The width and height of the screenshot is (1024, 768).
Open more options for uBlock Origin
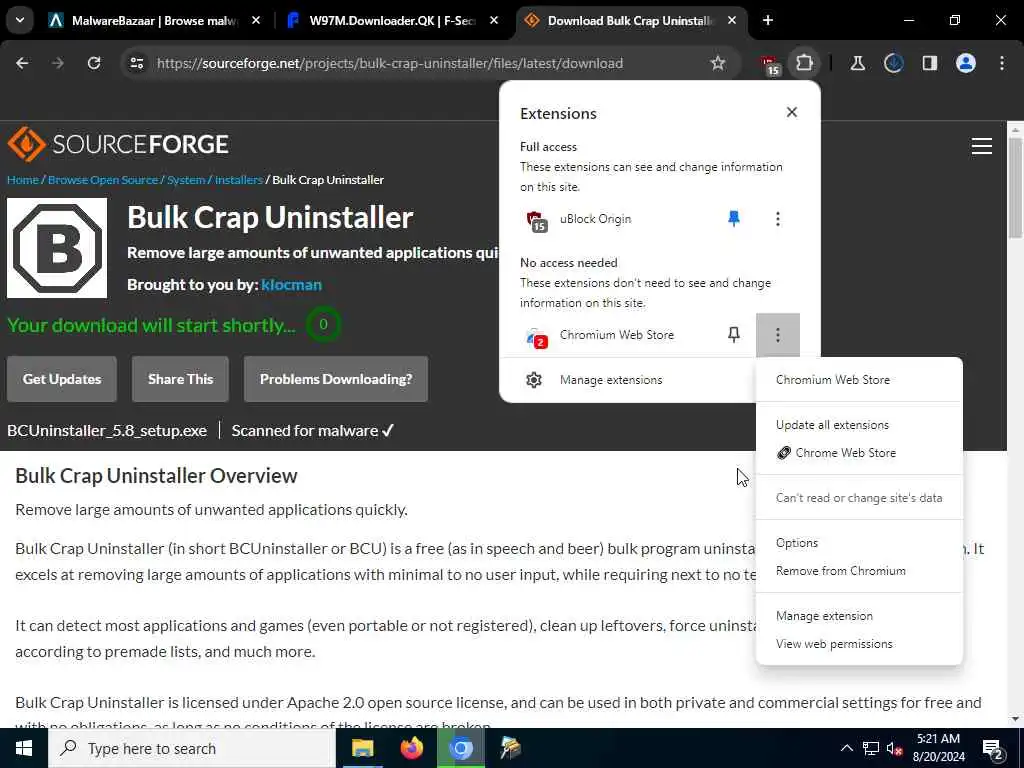point(777,219)
